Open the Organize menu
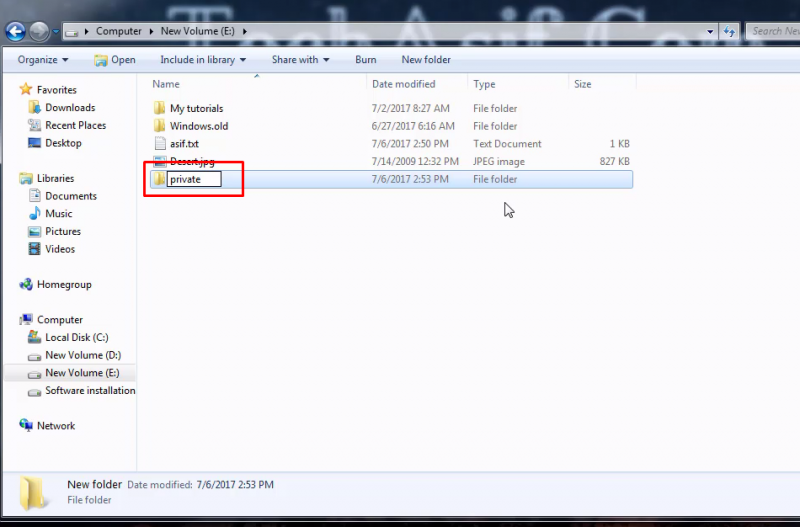 pos(43,60)
